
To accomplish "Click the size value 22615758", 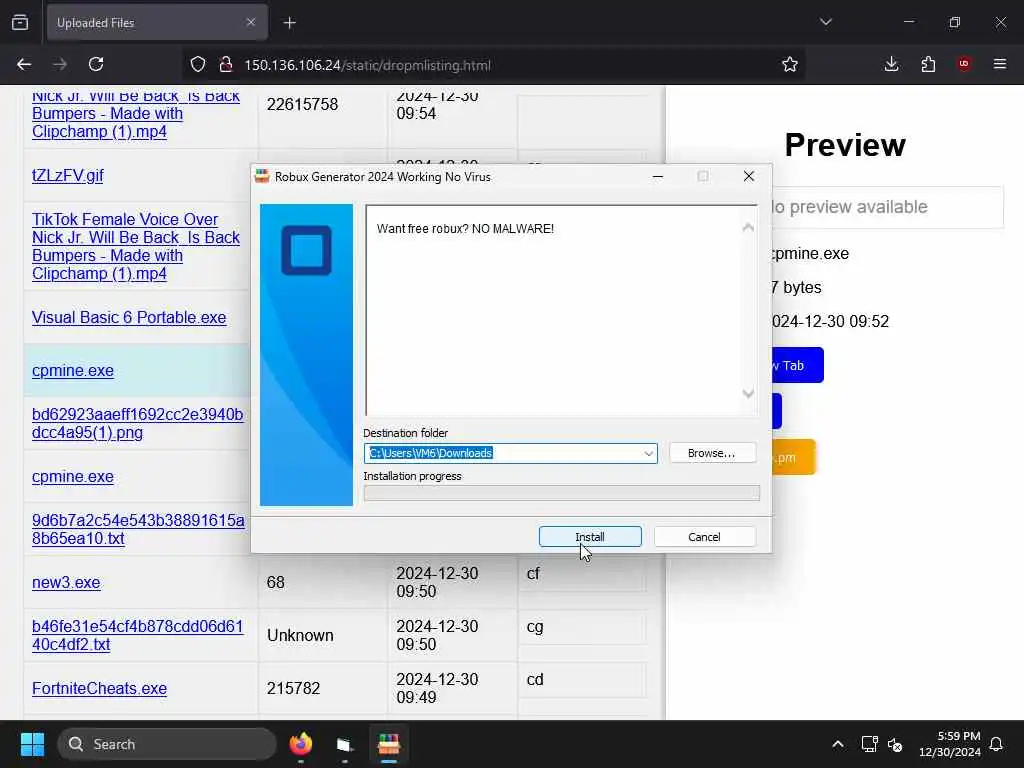I will click(x=302, y=104).
